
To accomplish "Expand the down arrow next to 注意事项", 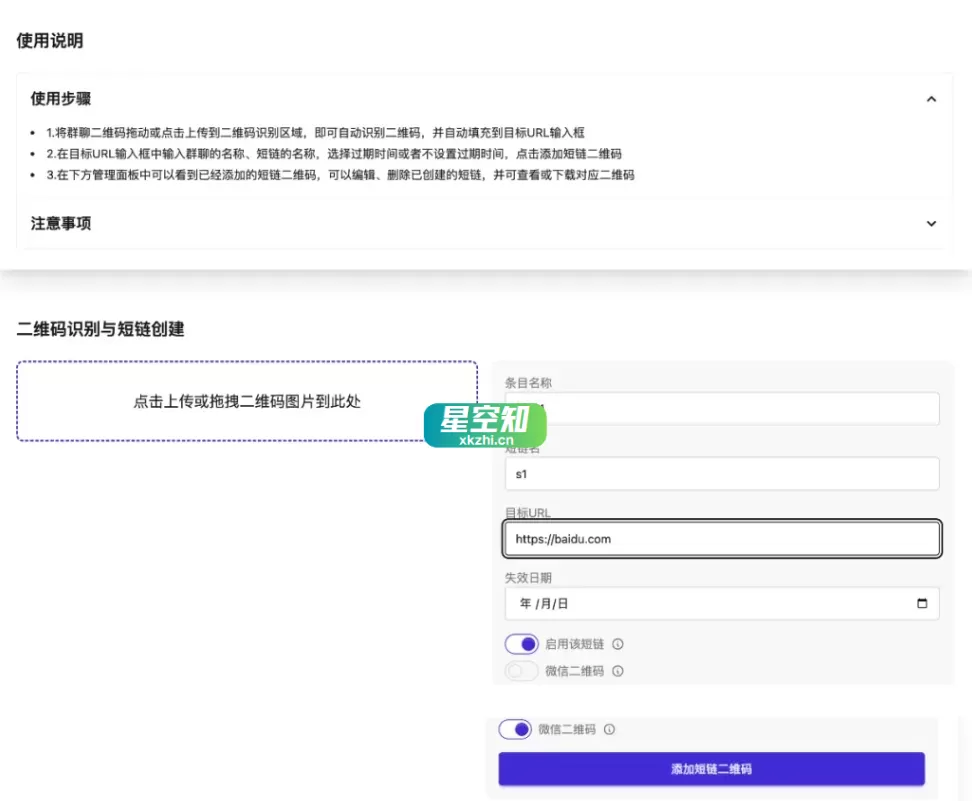I will coord(930,223).
